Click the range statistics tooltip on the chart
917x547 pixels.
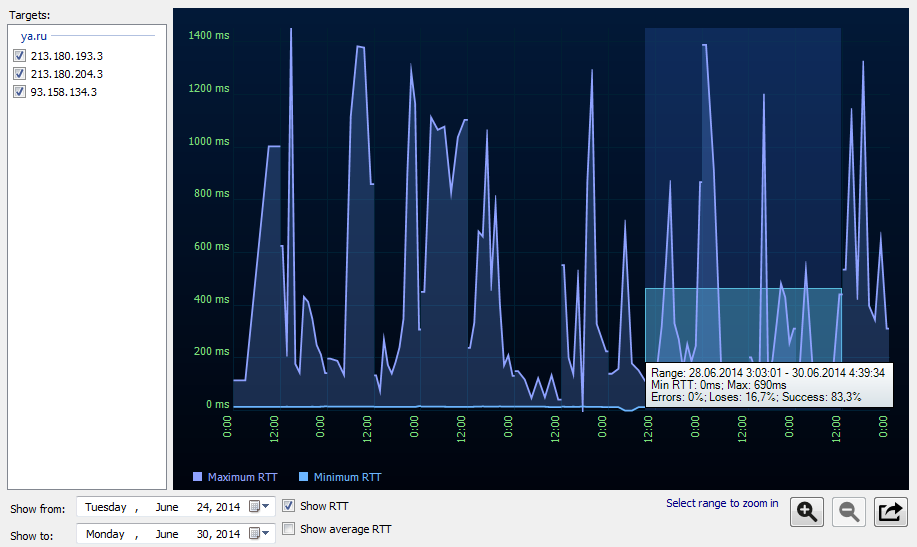click(768, 385)
